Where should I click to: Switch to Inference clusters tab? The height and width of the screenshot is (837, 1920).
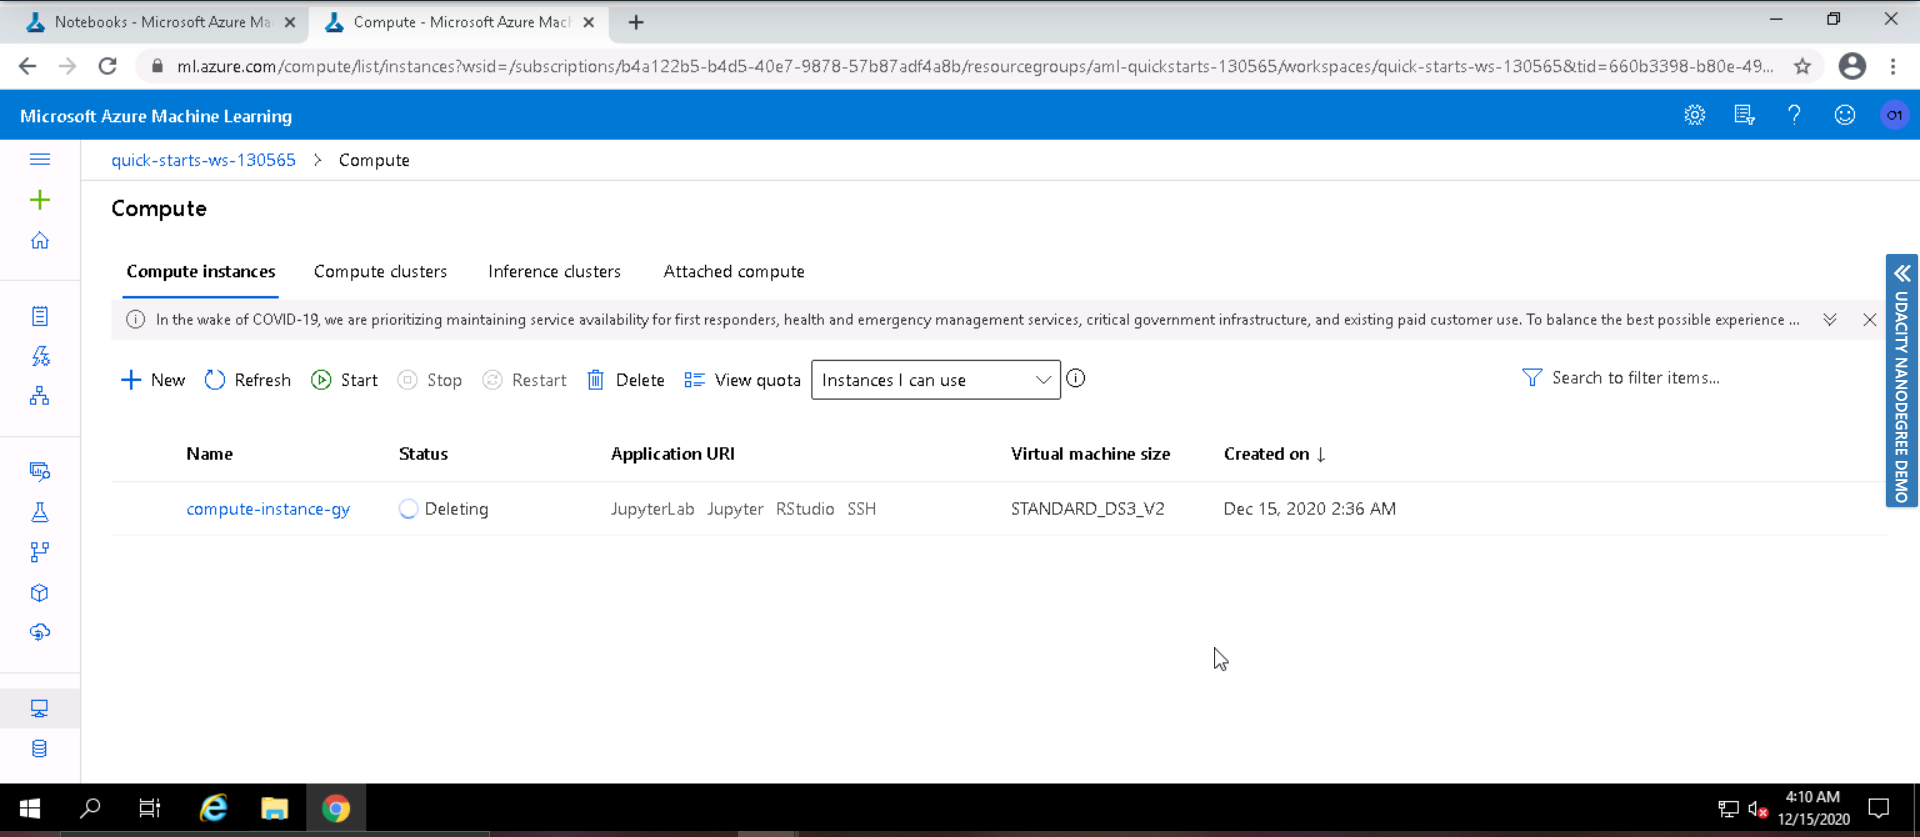point(554,271)
